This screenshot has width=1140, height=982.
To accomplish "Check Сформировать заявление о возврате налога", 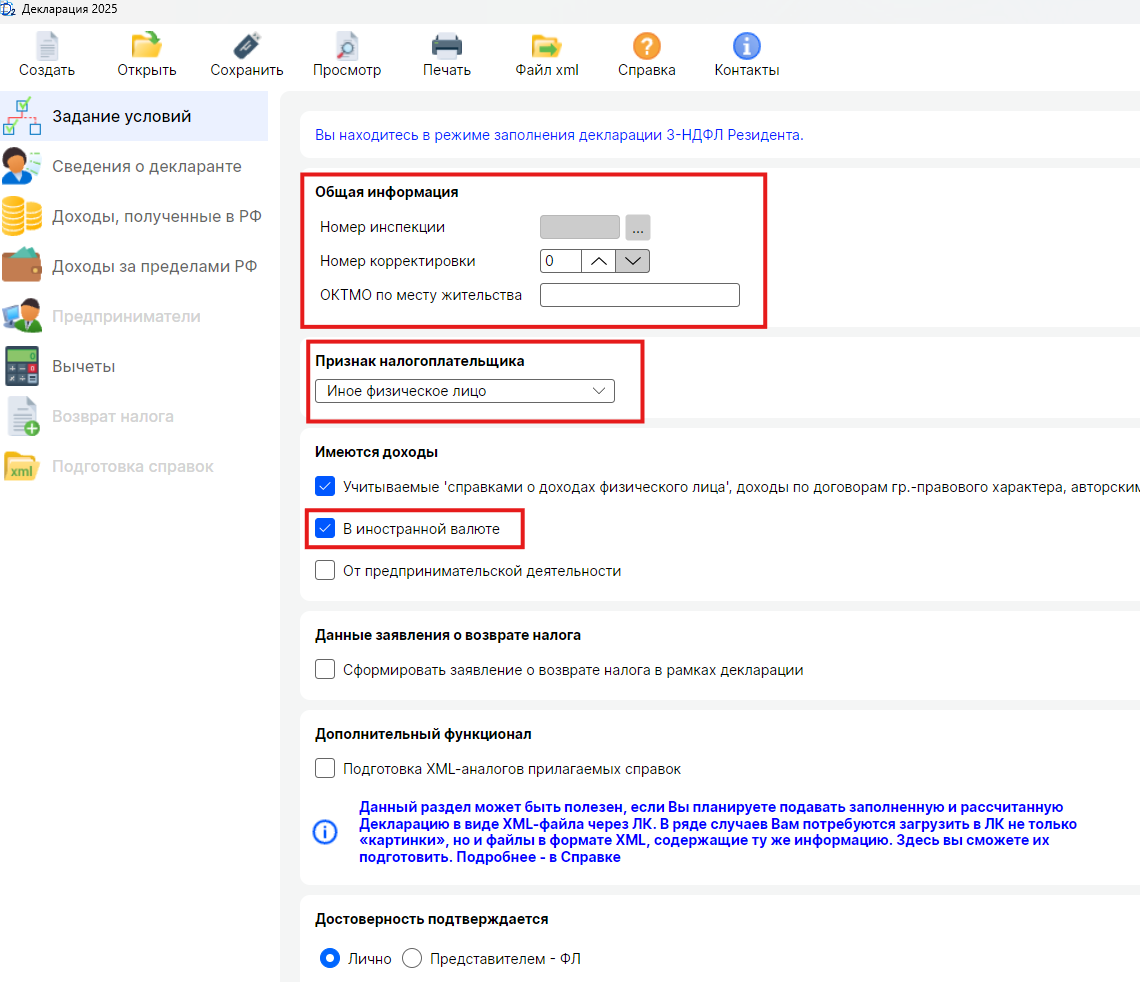I will click(325, 670).
